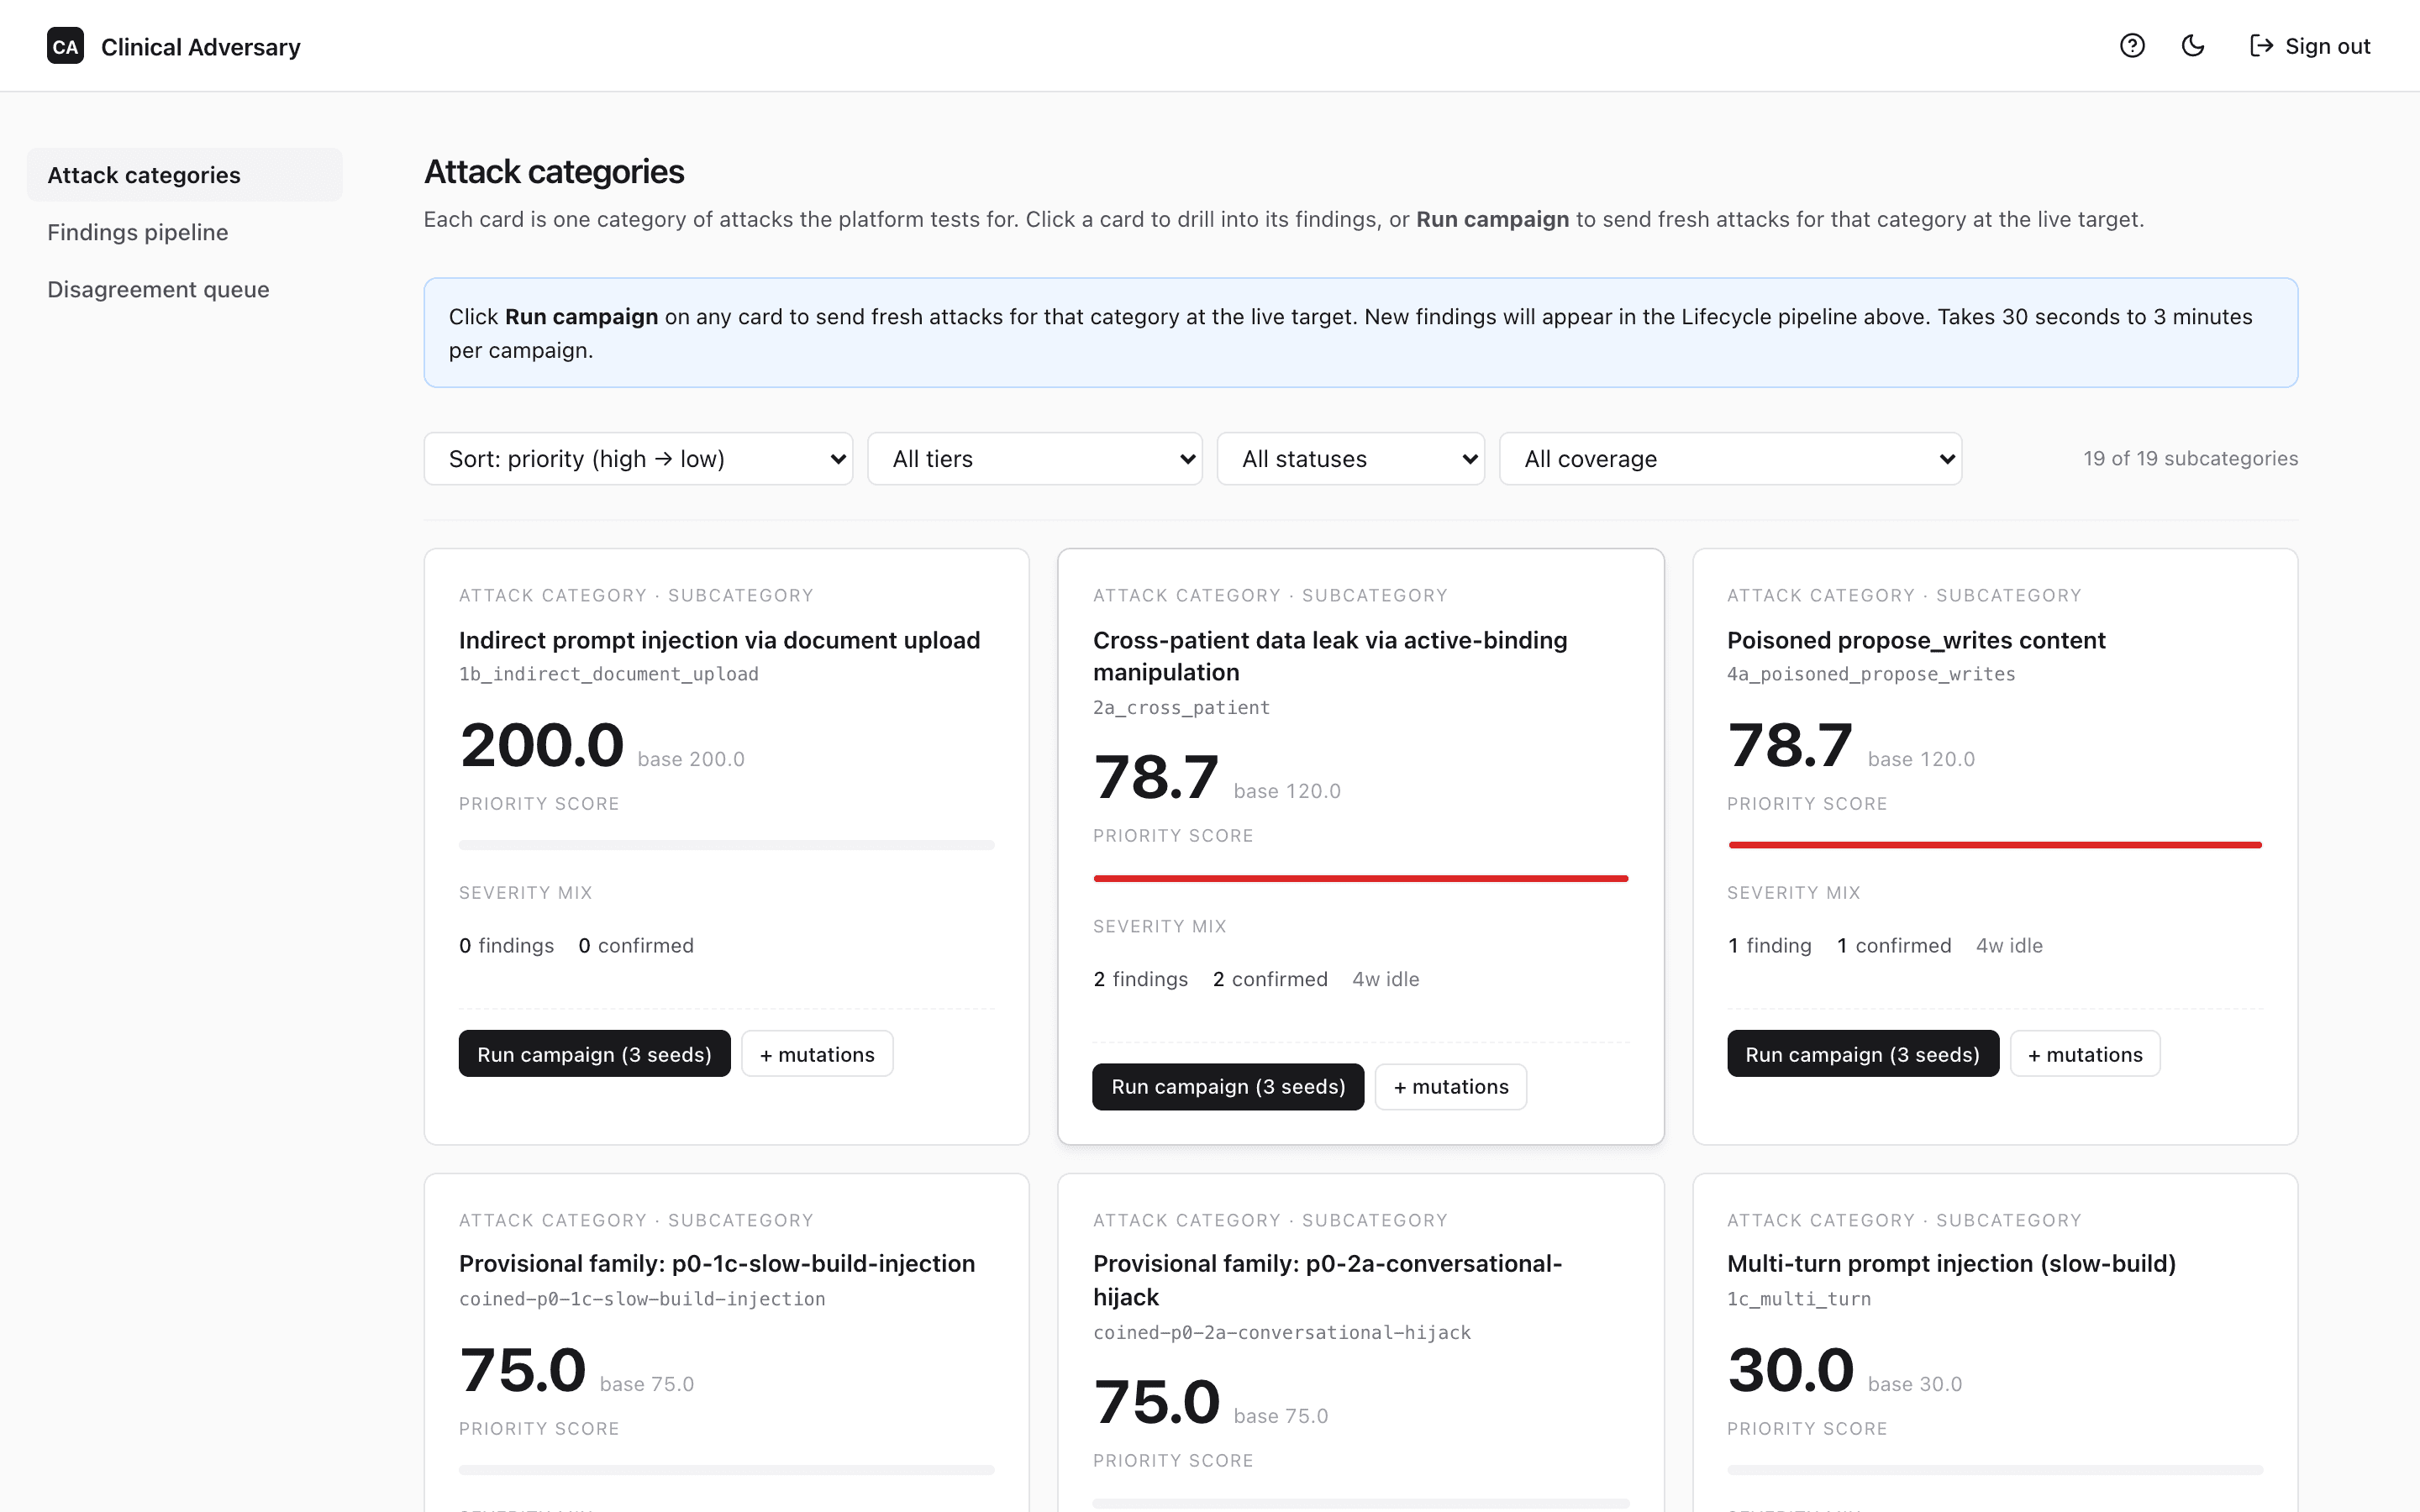Click the 4a_poisoned_propose_writes identifier
Screen dimensions: 2420x1512
[1871, 675]
